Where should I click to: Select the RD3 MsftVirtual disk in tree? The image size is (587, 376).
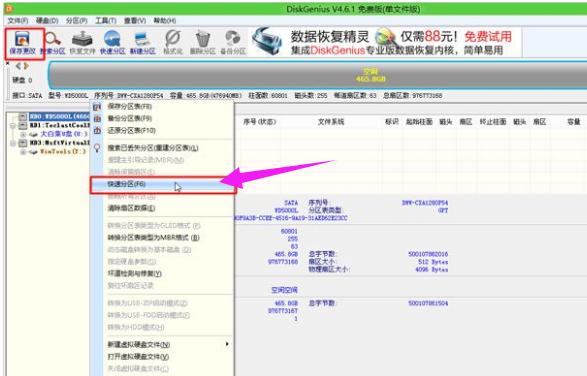click(60, 143)
